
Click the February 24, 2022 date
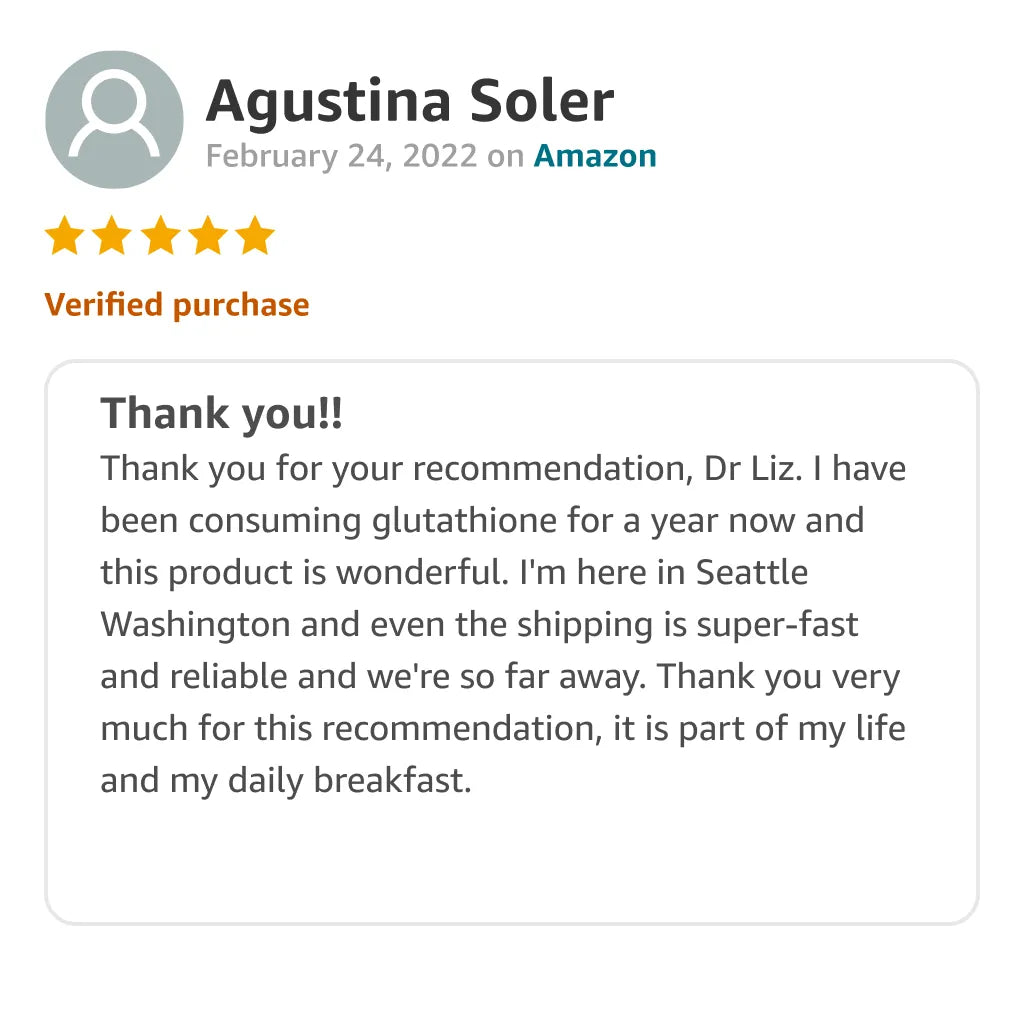click(x=341, y=156)
